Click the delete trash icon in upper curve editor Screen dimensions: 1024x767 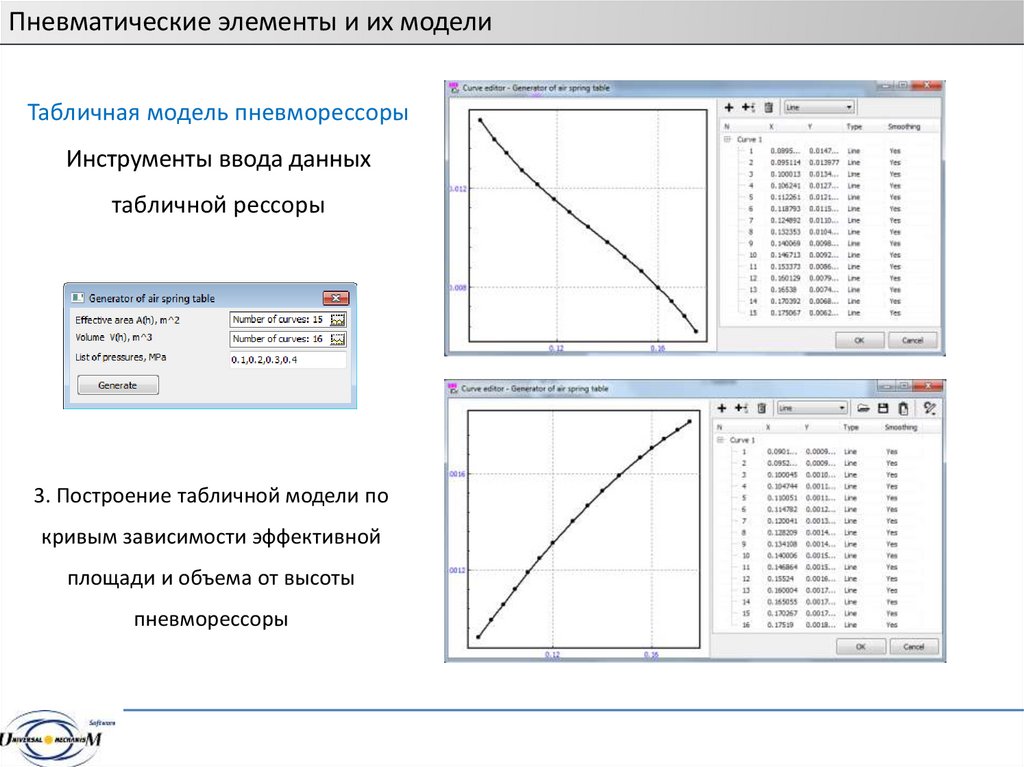point(768,107)
